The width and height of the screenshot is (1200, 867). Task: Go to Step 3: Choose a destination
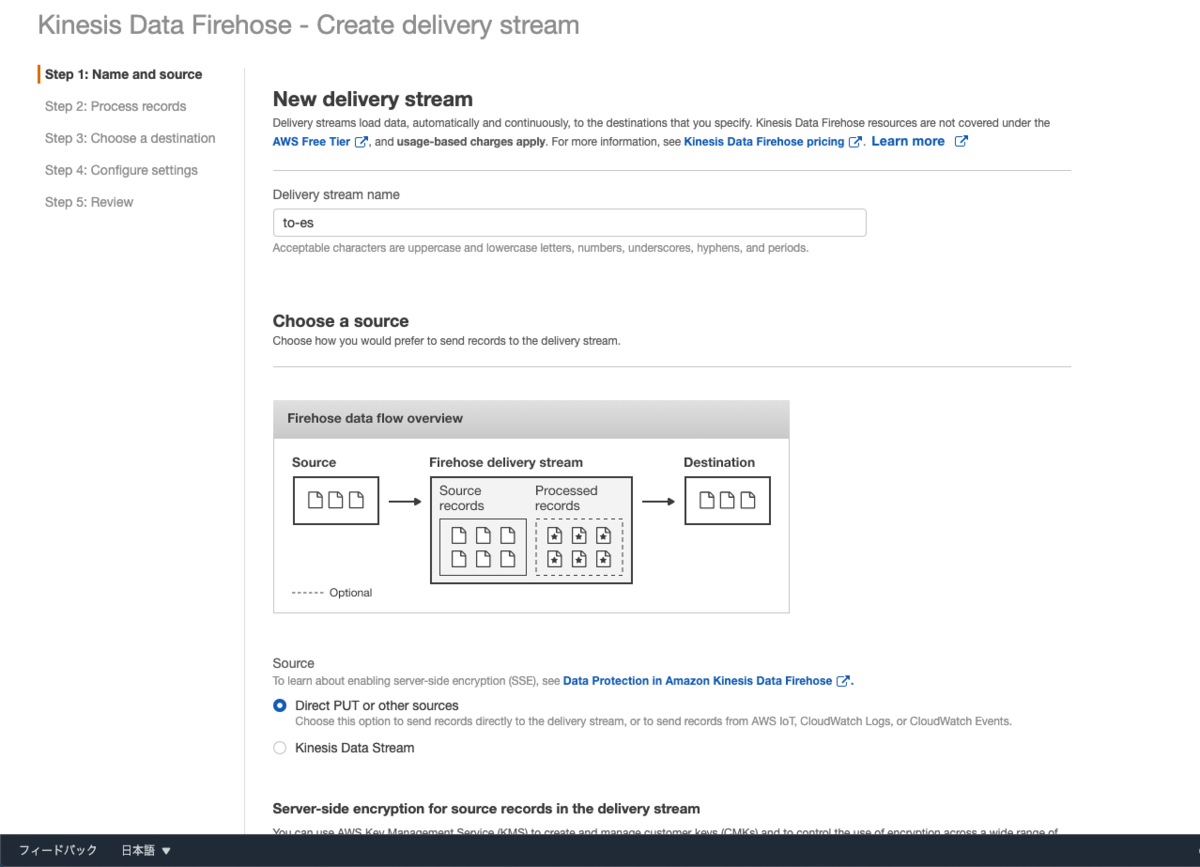point(130,138)
